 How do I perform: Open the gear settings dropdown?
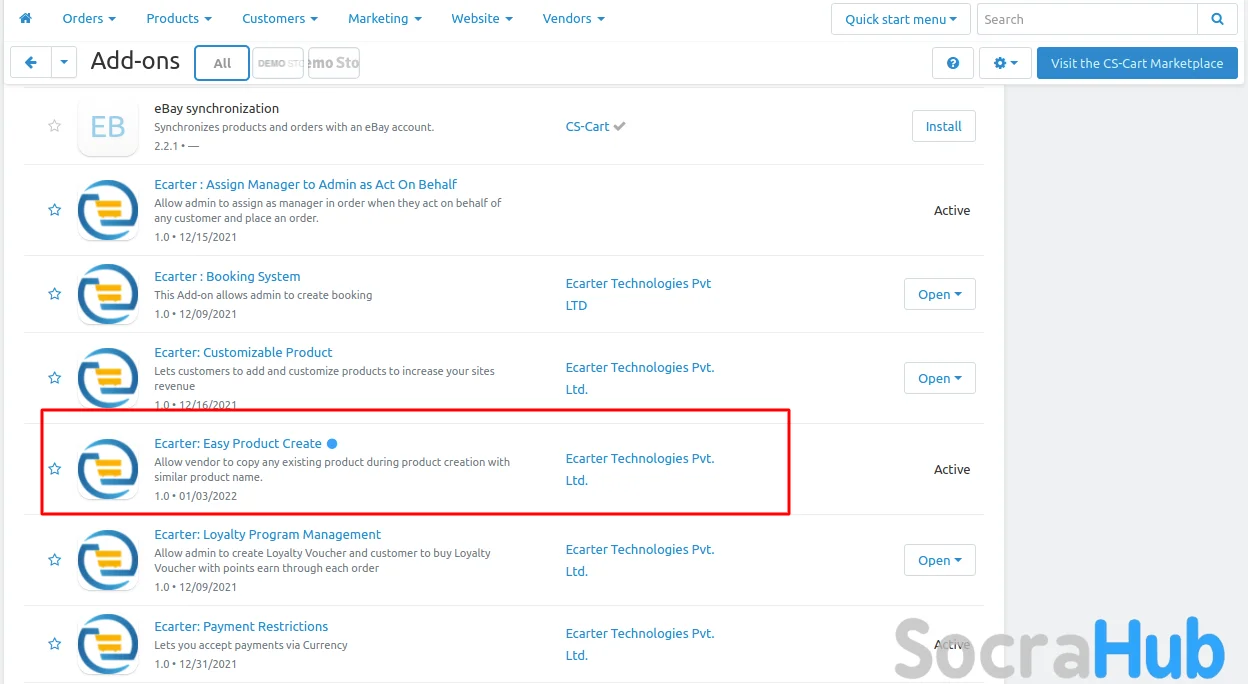click(1005, 63)
